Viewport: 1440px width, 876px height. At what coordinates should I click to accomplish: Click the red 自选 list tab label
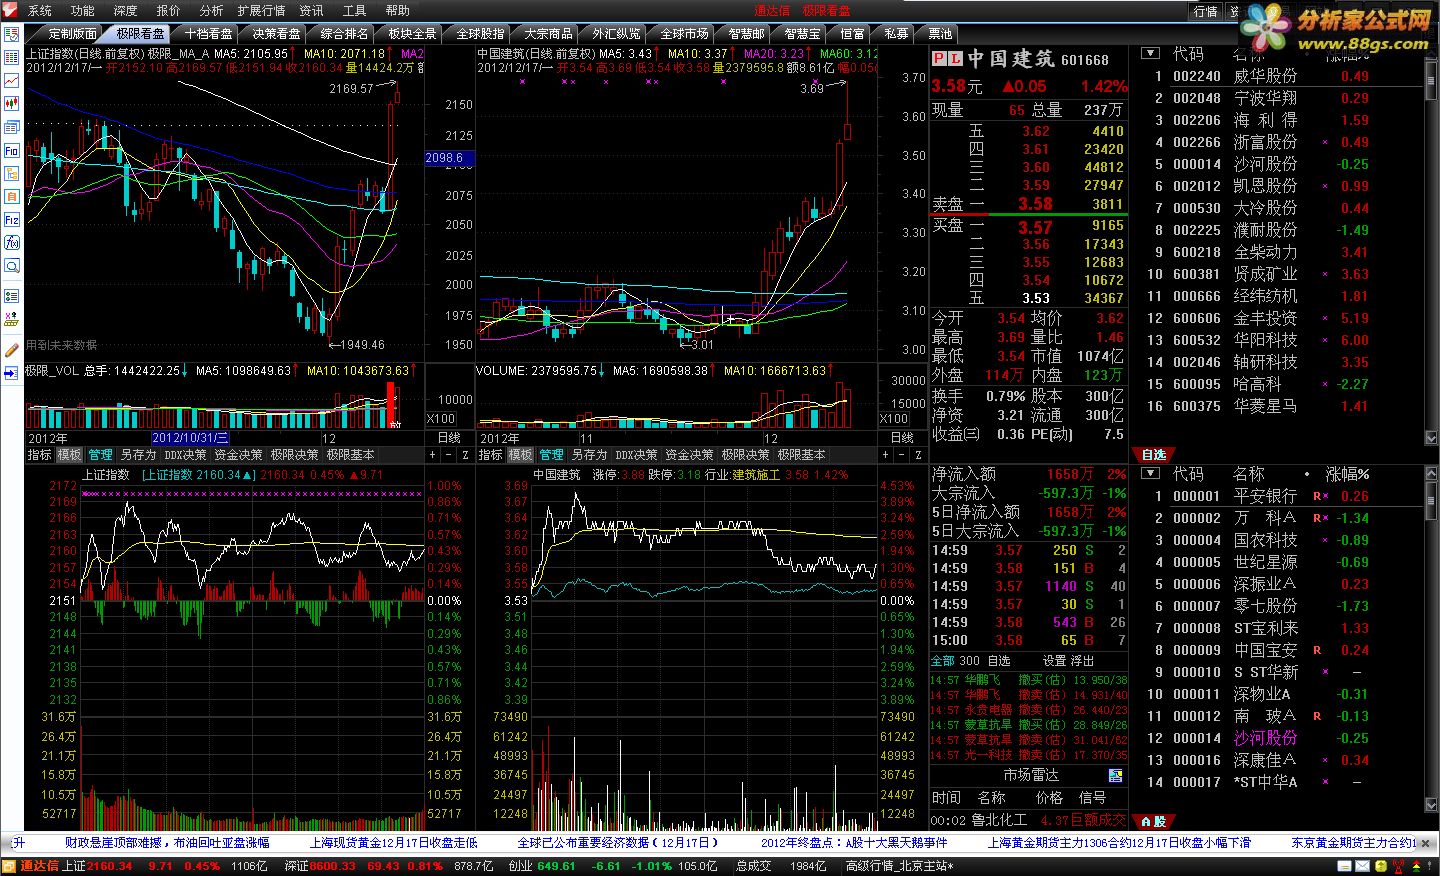click(1153, 455)
